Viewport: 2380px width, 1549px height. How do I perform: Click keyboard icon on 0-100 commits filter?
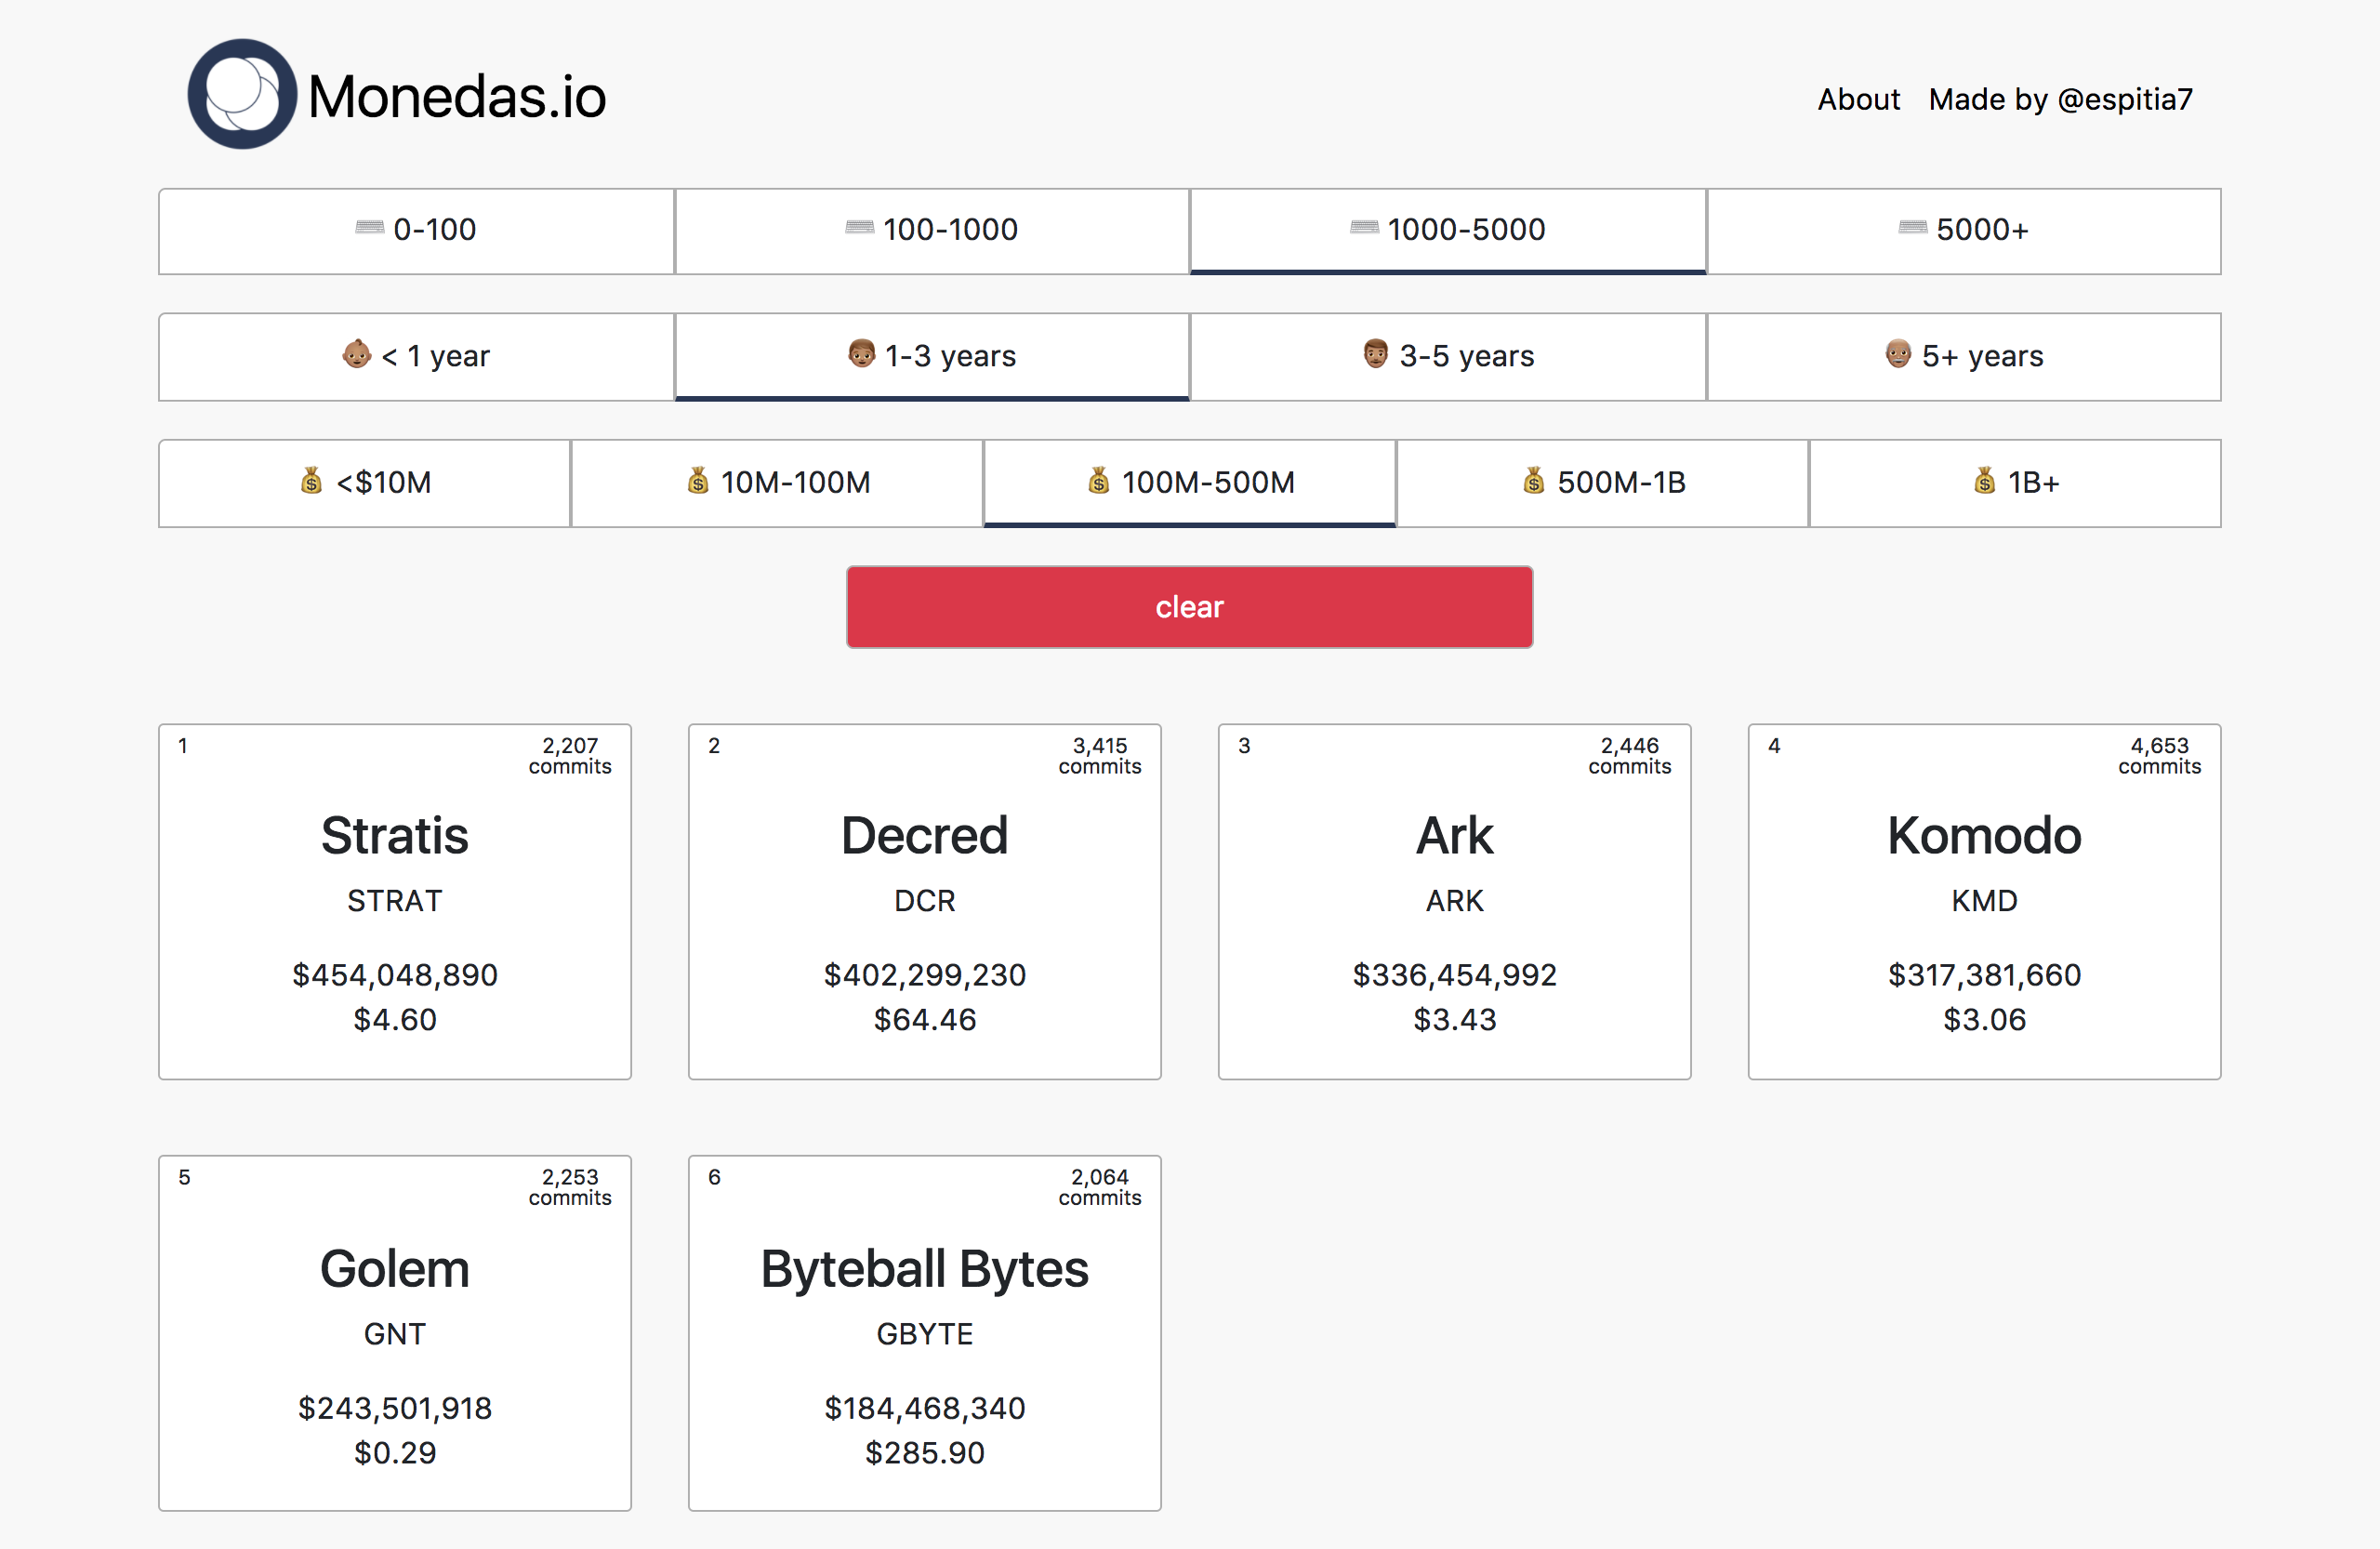(x=369, y=229)
